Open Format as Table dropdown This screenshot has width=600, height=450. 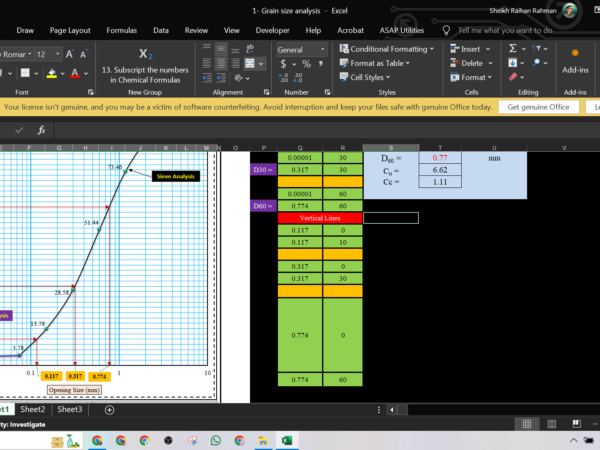pos(375,63)
